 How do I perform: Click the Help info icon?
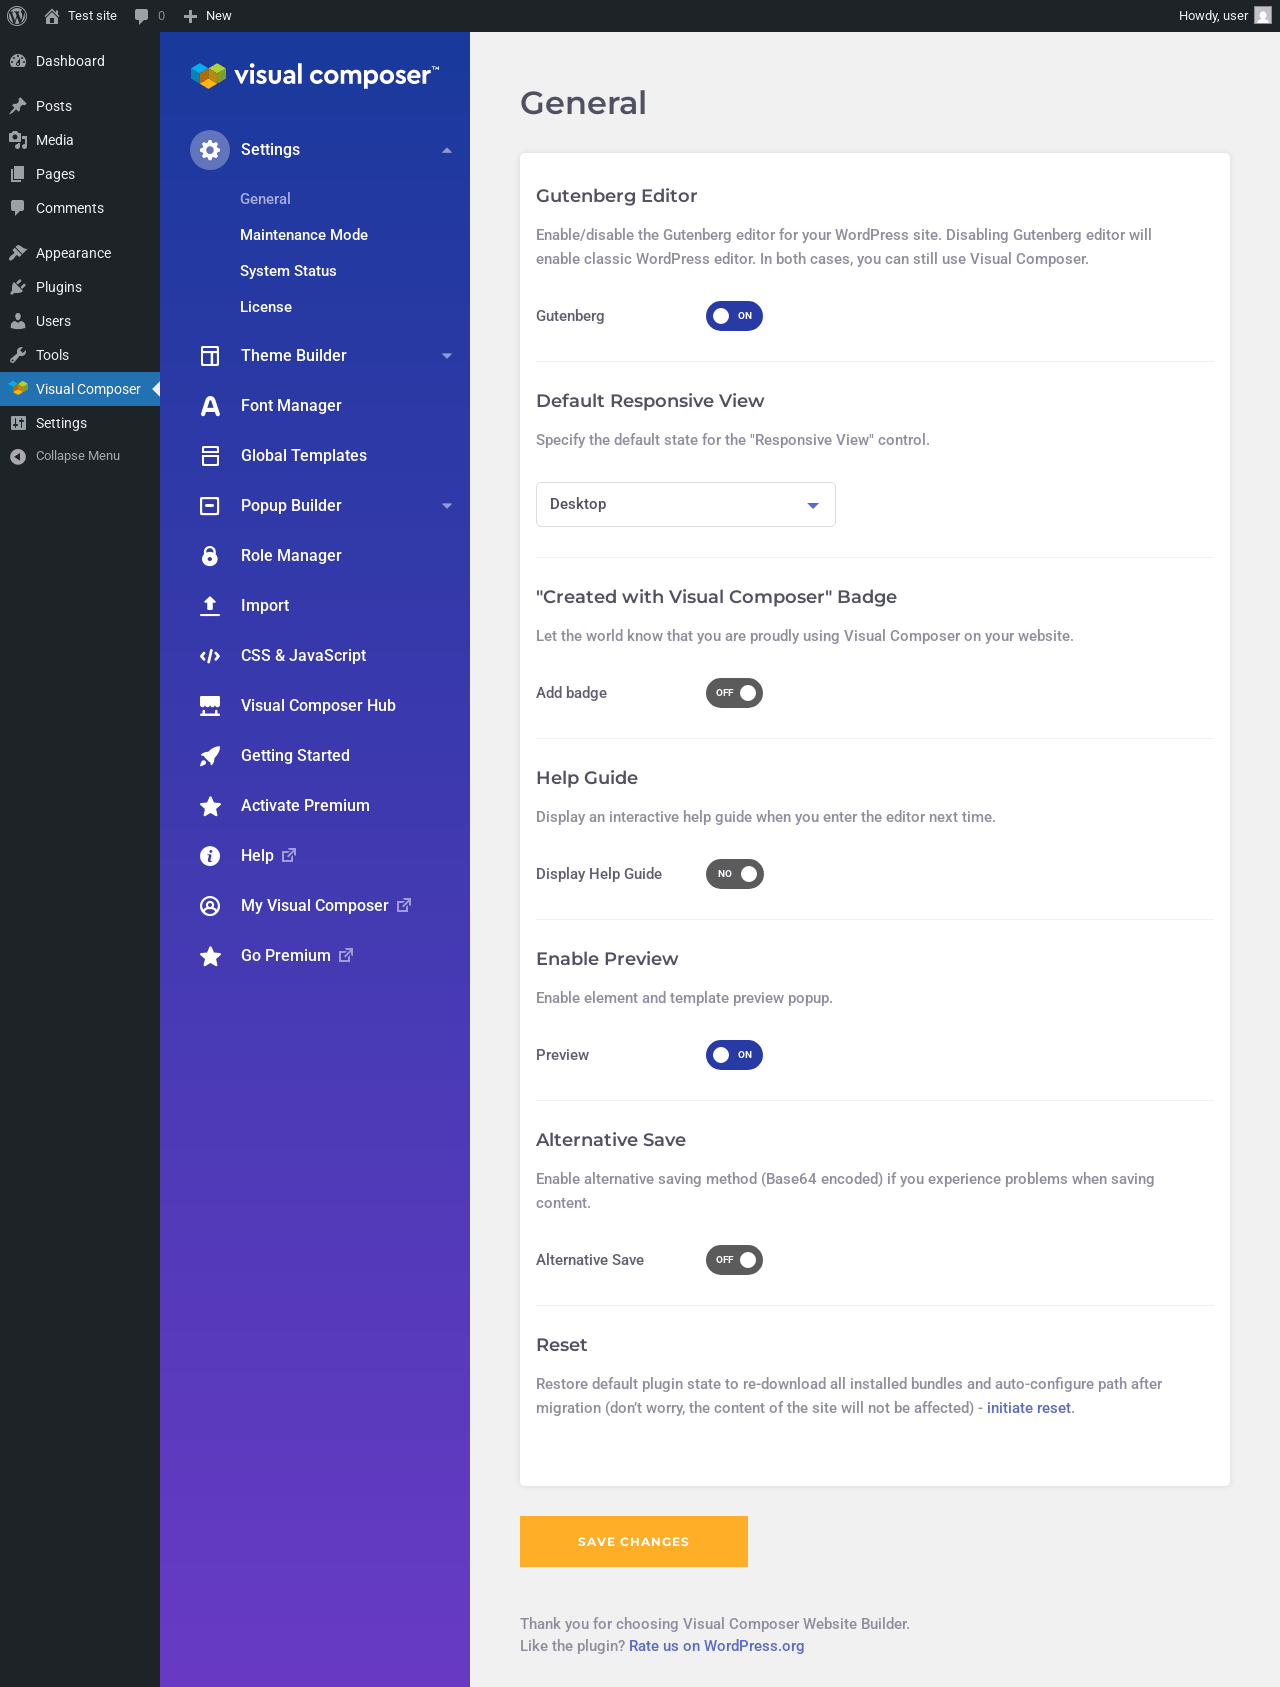(x=210, y=856)
